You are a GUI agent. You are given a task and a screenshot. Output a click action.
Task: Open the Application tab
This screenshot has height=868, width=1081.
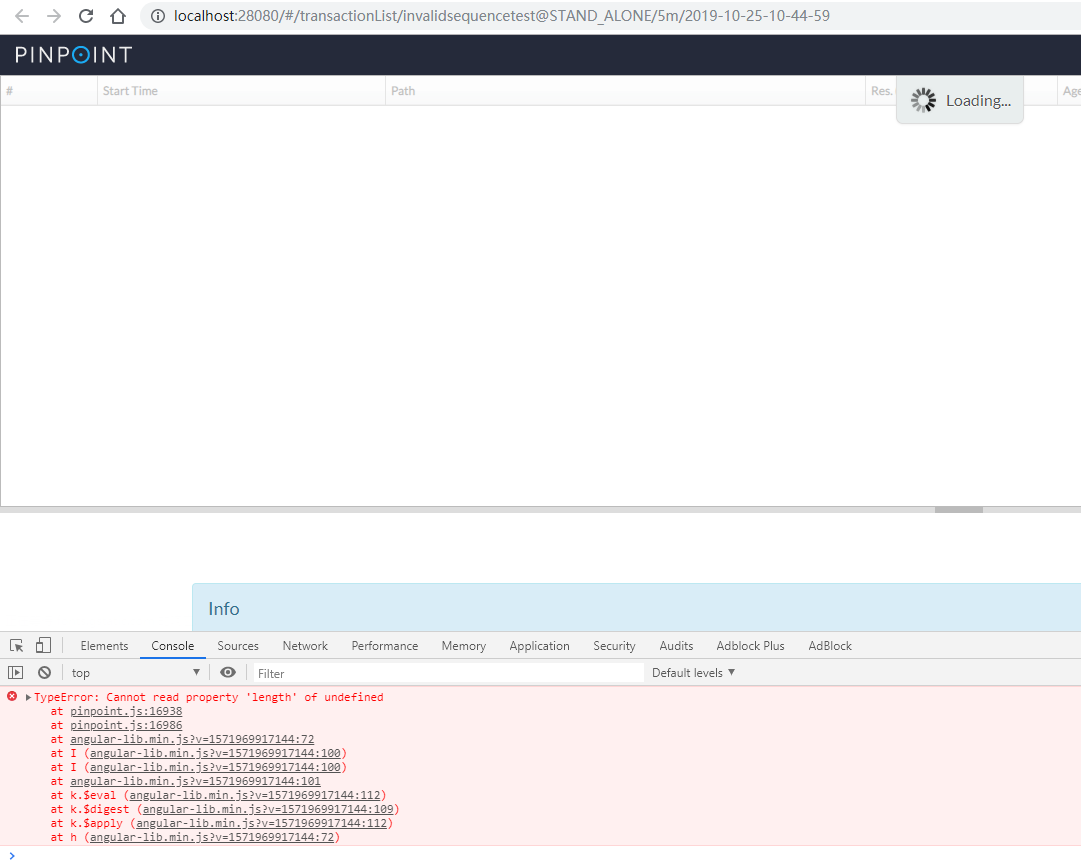click(x=539, y=646)
